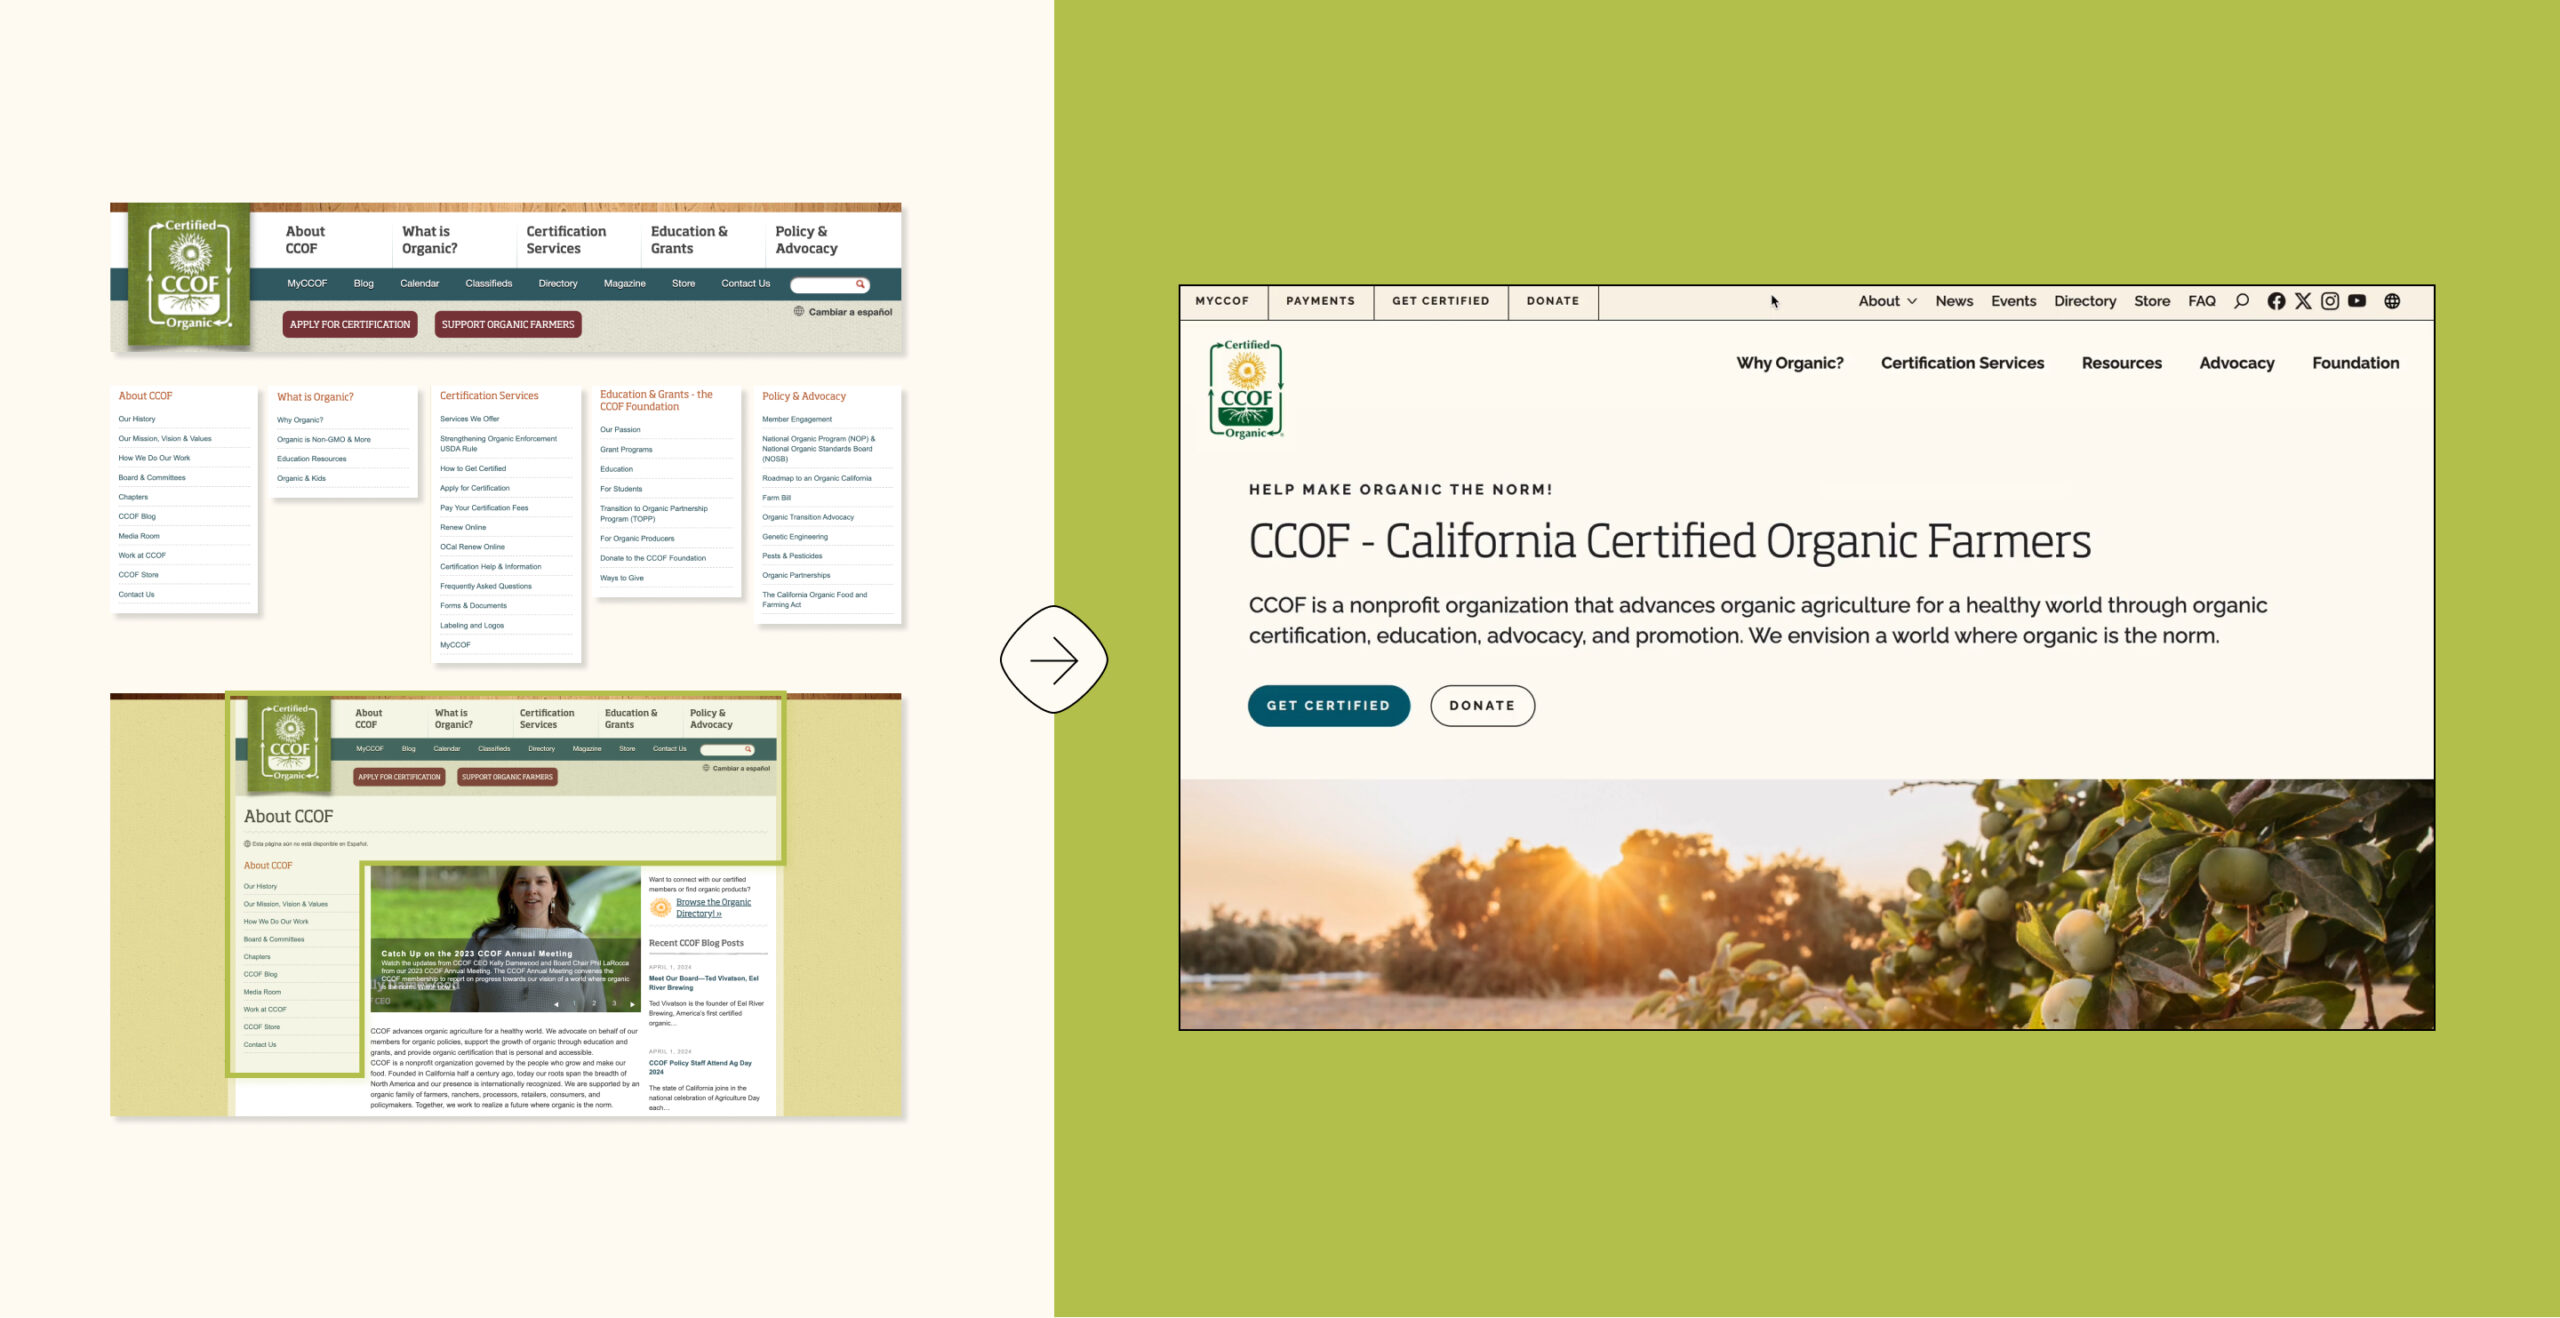Select the MYCCOF tab in the new top bar

[1222, 301]
